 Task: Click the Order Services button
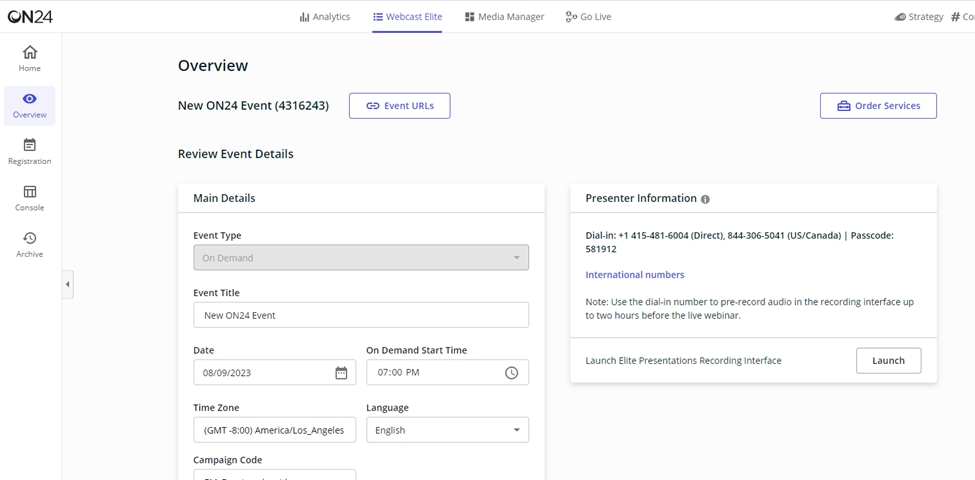pyautogui.click(x=878, y=106)
